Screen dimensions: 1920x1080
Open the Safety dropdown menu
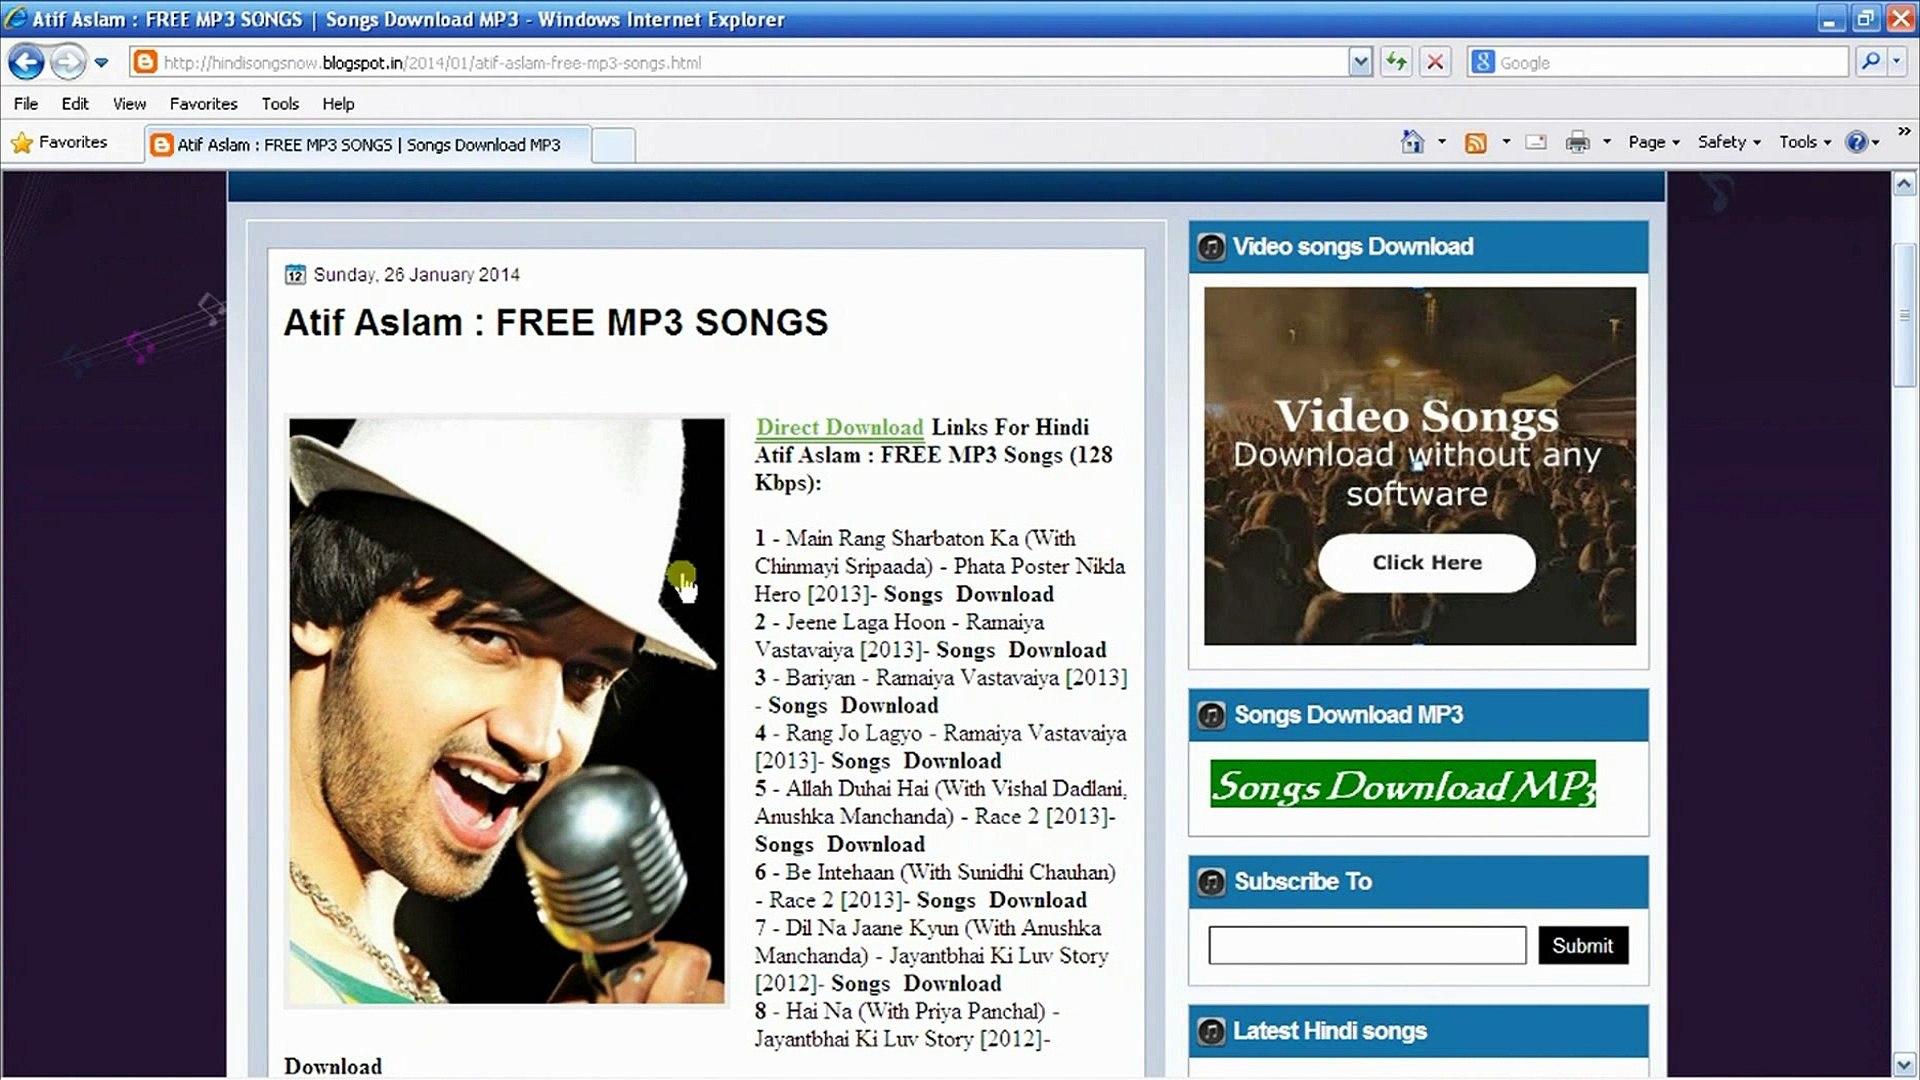(1728, 142)
